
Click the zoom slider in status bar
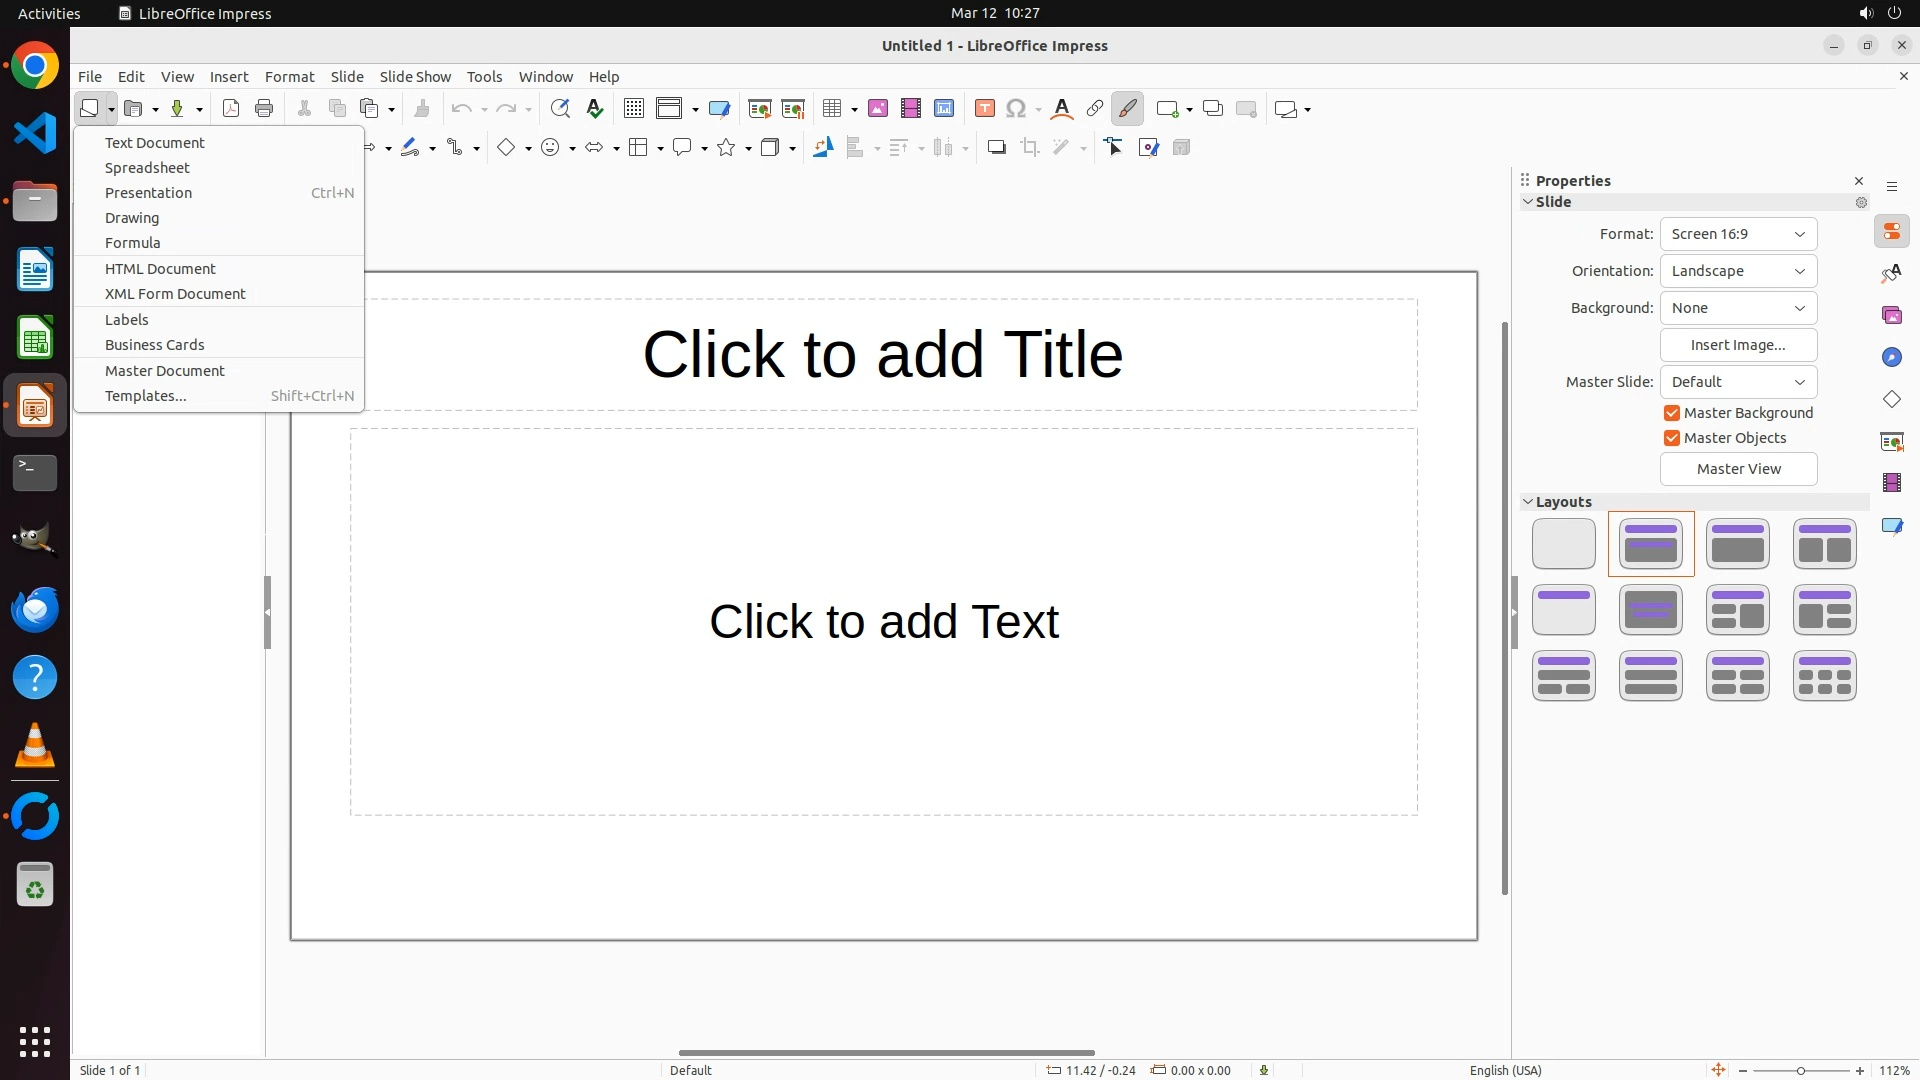point(1800,1070)
